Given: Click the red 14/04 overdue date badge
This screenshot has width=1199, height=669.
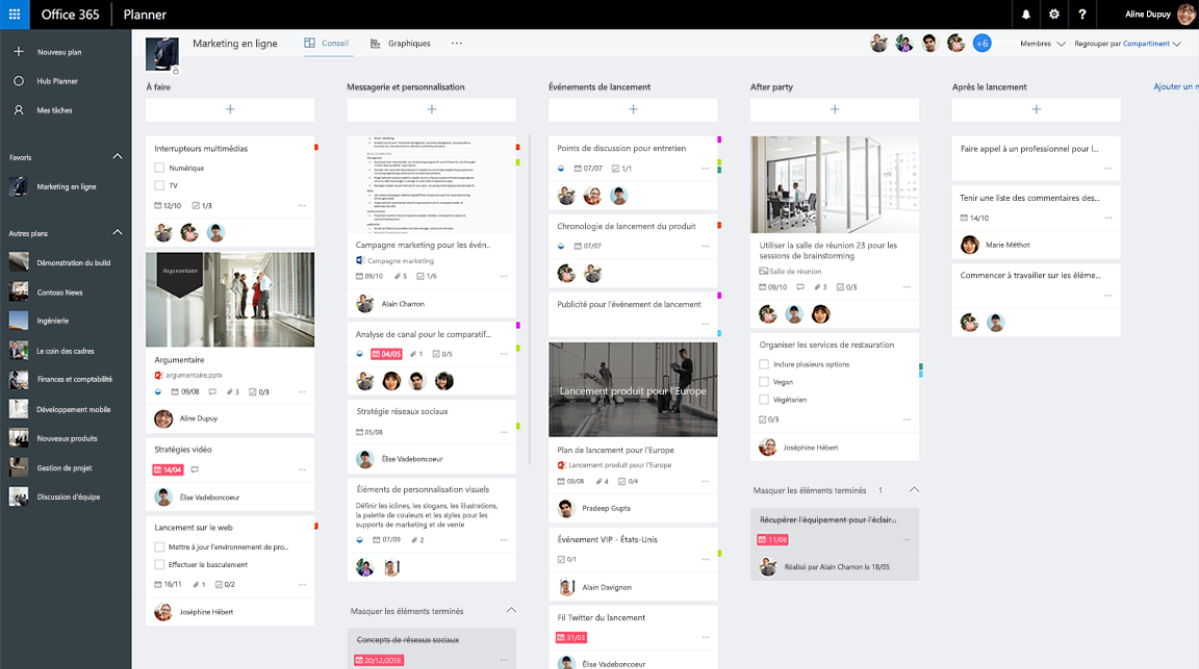Looking at the screenshot, I should 168,470.
